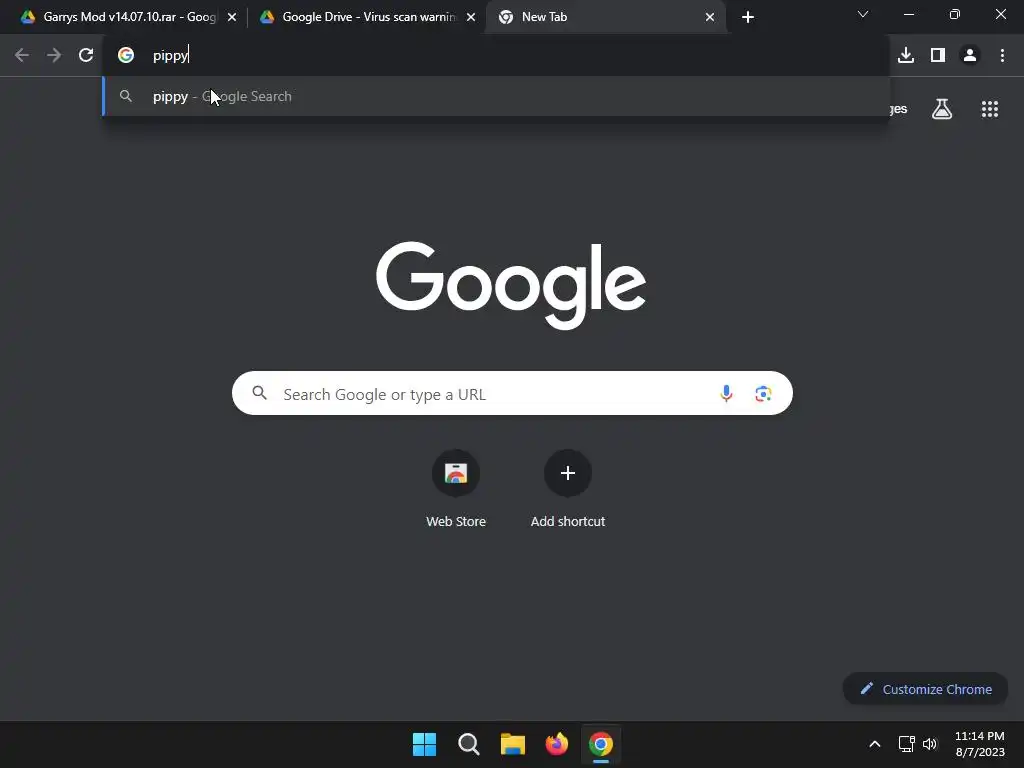Focus the address bar containing pippy
This screenshot has height=768, width=1024.
point(496,55)
